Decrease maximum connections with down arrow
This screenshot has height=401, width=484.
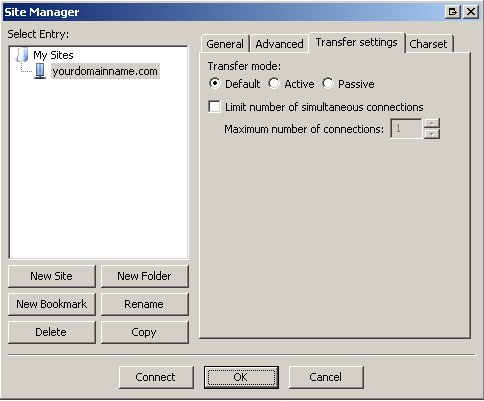point(432,134)
